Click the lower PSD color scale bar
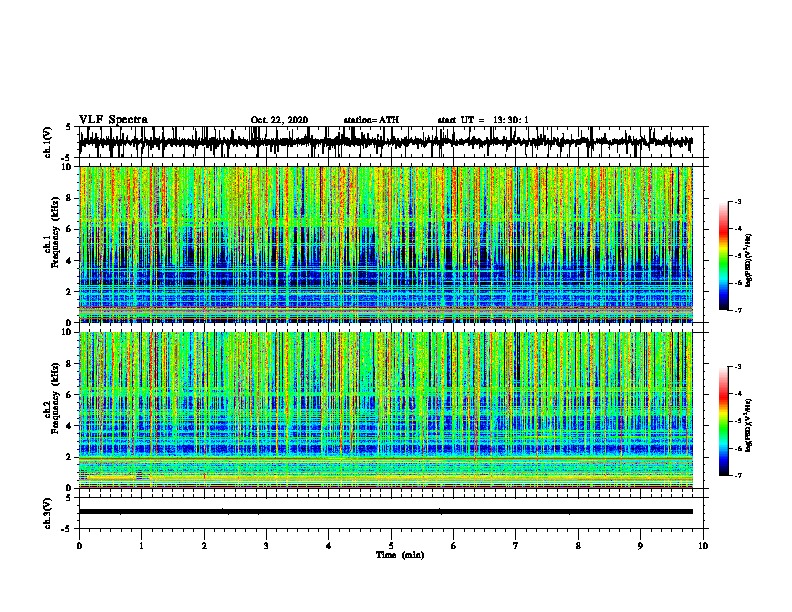Viewport: 792px width, 612px height. [x=724, y=421]
